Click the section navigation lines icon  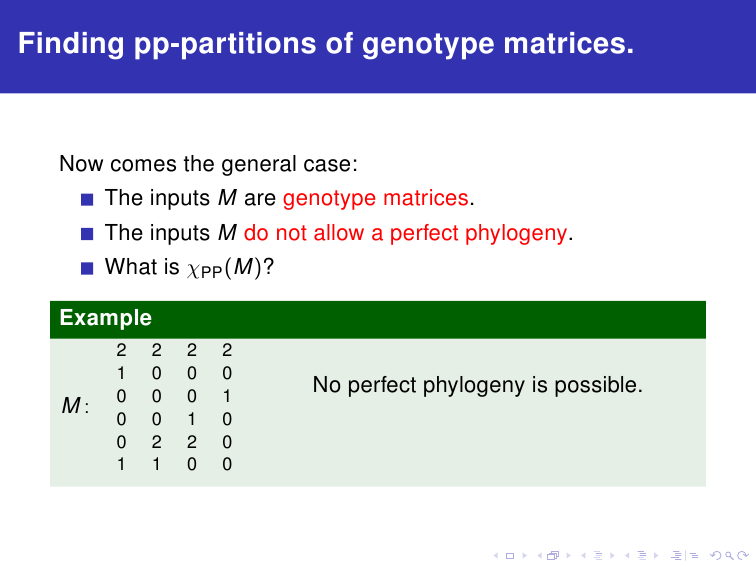pos(642,556)
